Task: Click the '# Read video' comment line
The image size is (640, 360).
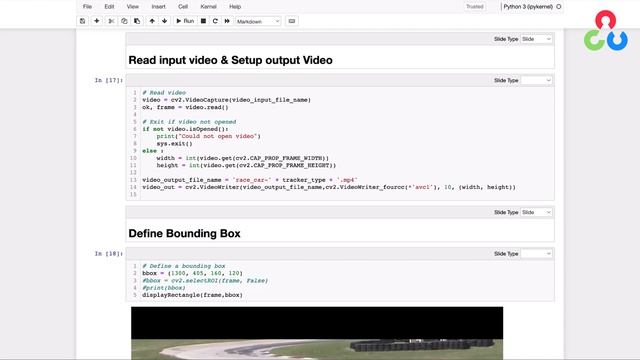Action: point(164,93)
